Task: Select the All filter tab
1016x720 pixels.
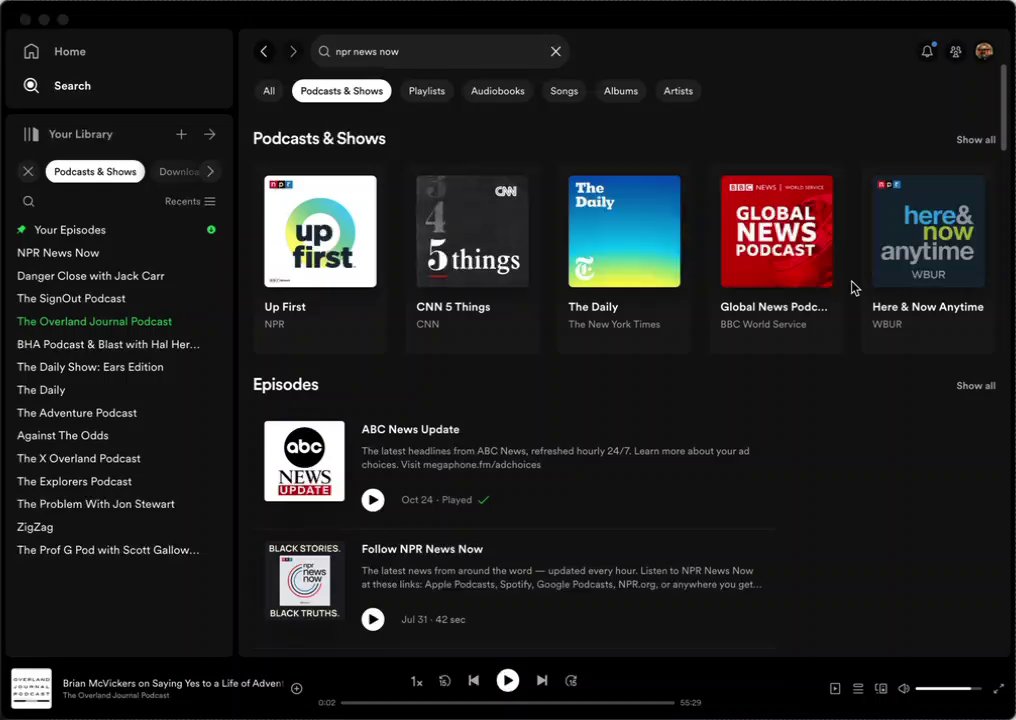Action: (269, 91)
